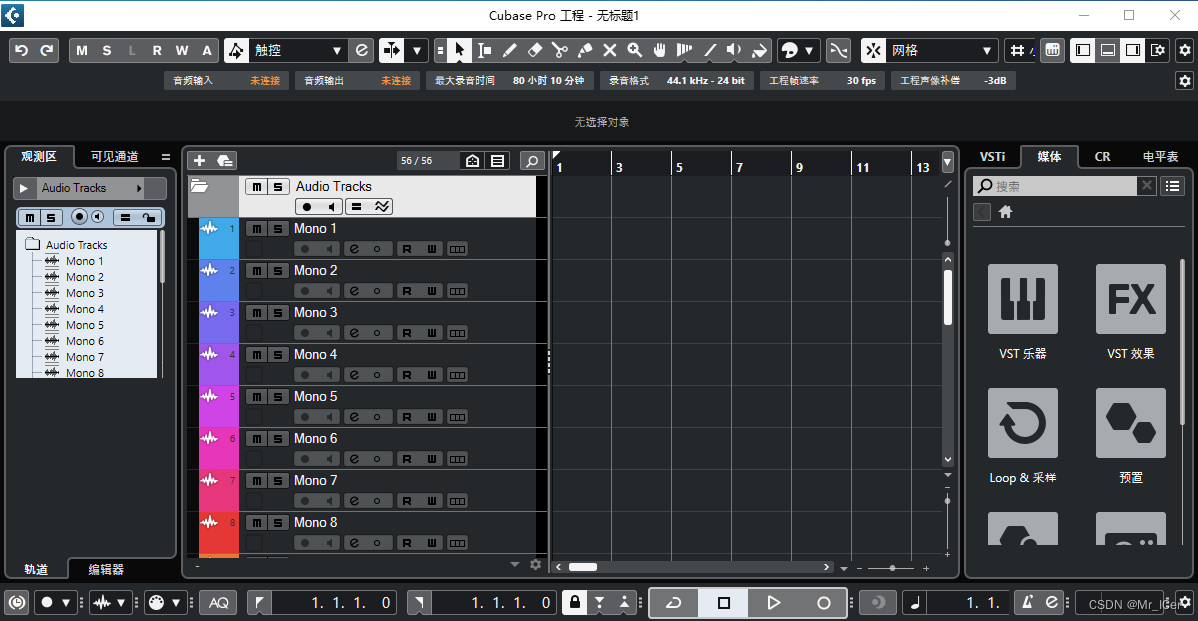Image resolution: width=1198 pixels, height=621 pixels.
Task: Select Mono 4 in inspector tree
Action: [x=85, y=309]
